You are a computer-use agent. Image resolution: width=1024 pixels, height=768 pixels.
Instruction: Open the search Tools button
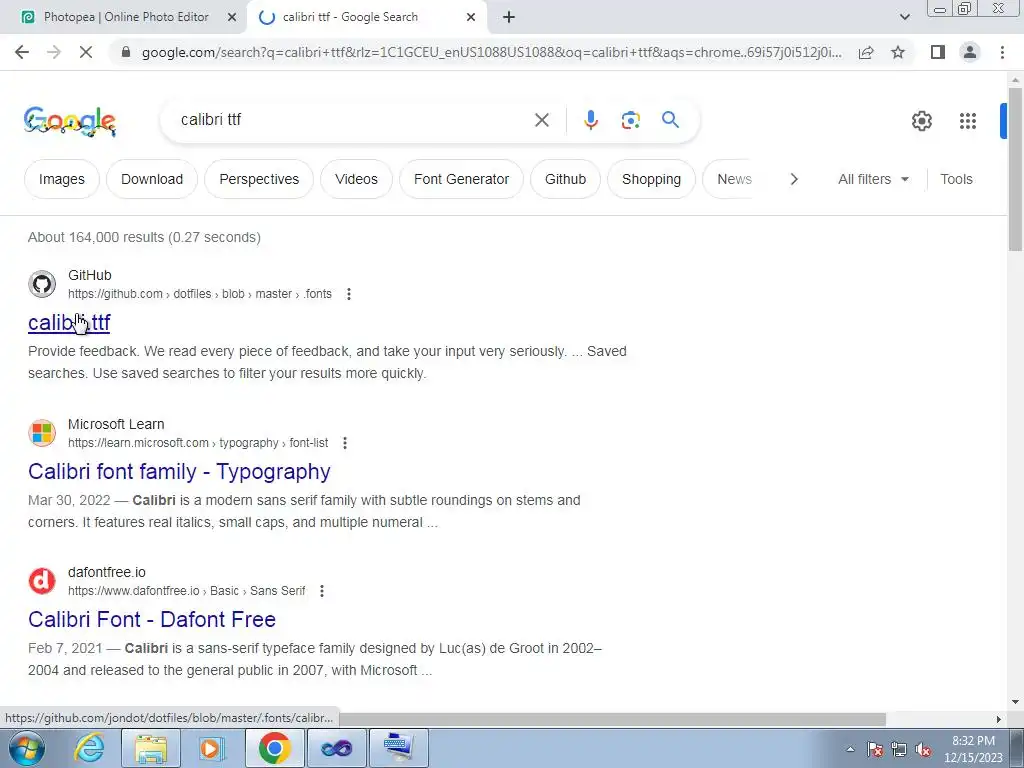[956, 179]
